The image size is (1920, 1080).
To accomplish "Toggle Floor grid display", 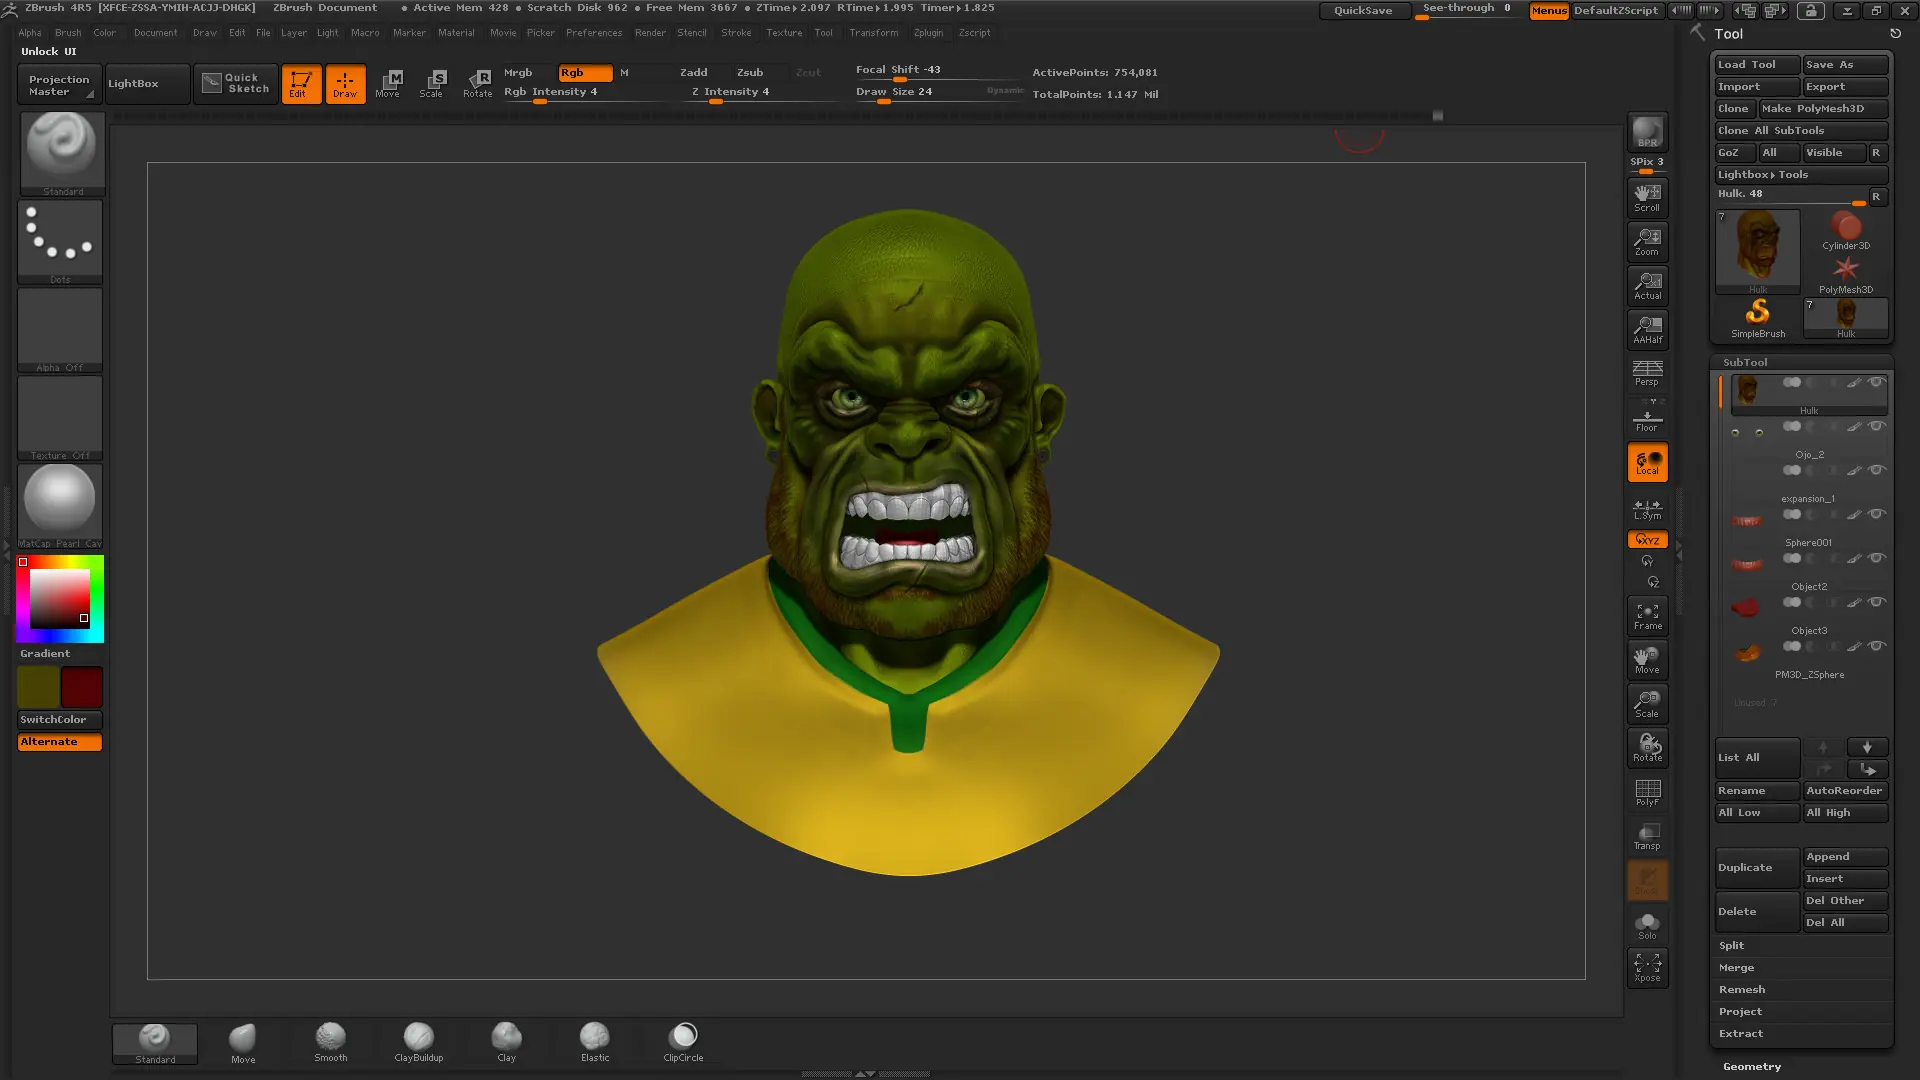I will click(1647, 416).
